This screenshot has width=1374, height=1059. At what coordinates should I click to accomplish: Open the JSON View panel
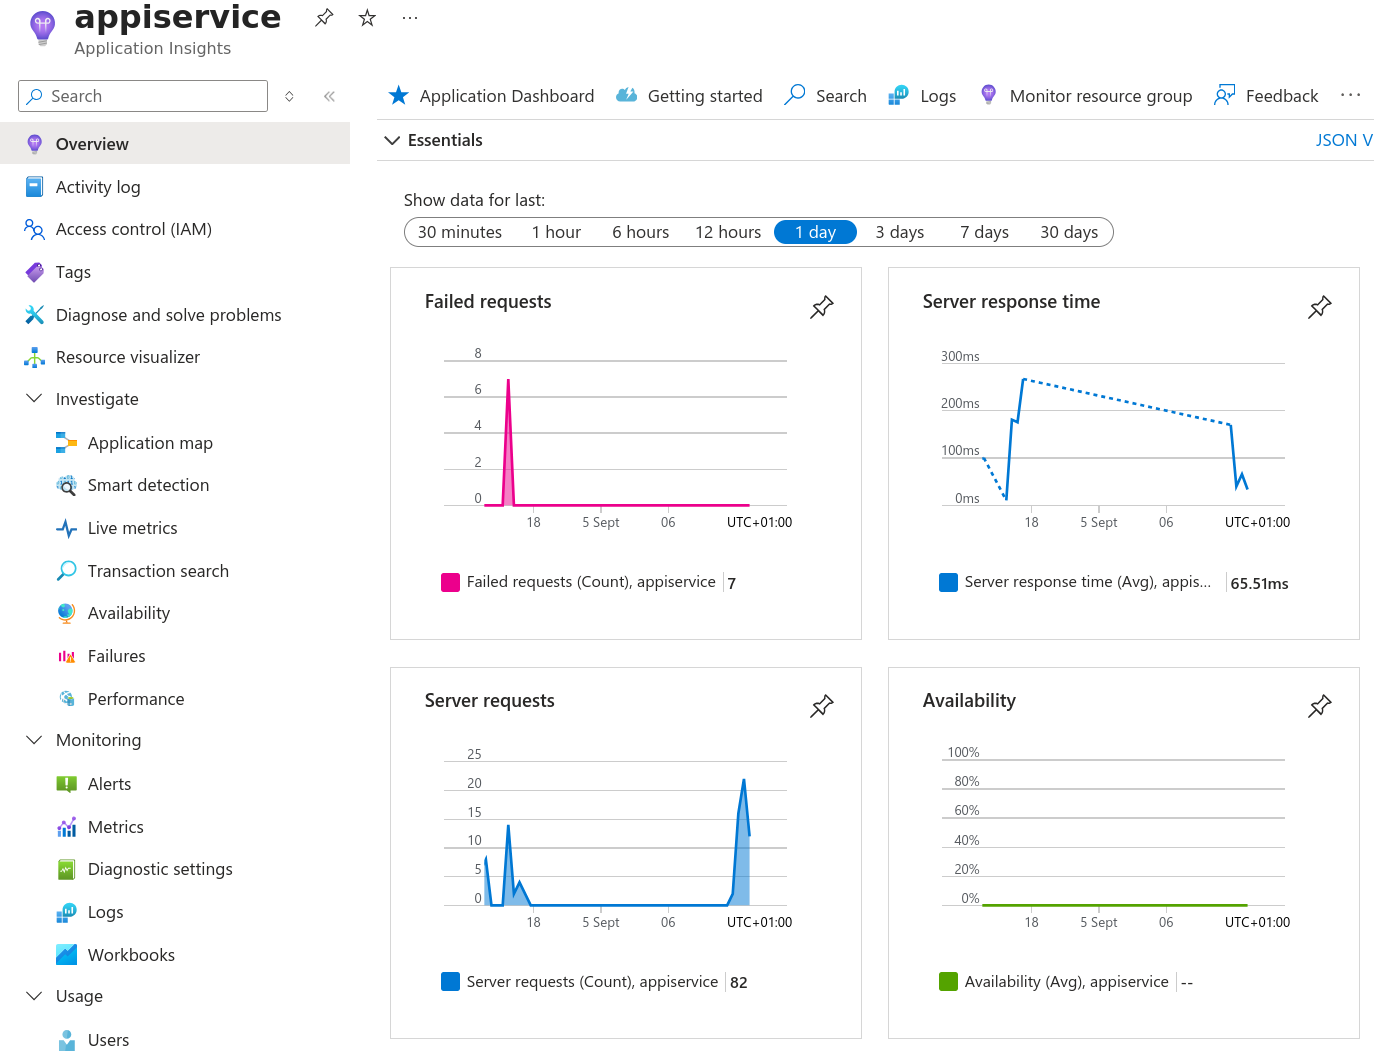(x=1343, y=140)
